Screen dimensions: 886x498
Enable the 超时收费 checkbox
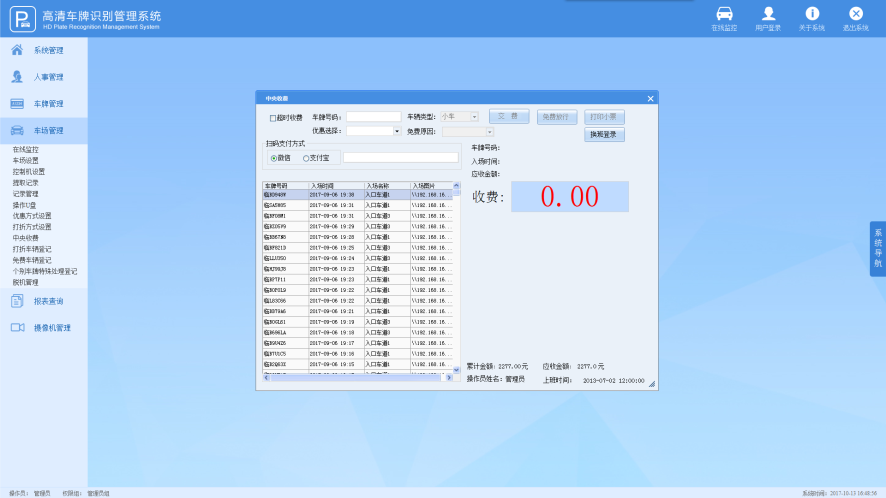[273, 118]
